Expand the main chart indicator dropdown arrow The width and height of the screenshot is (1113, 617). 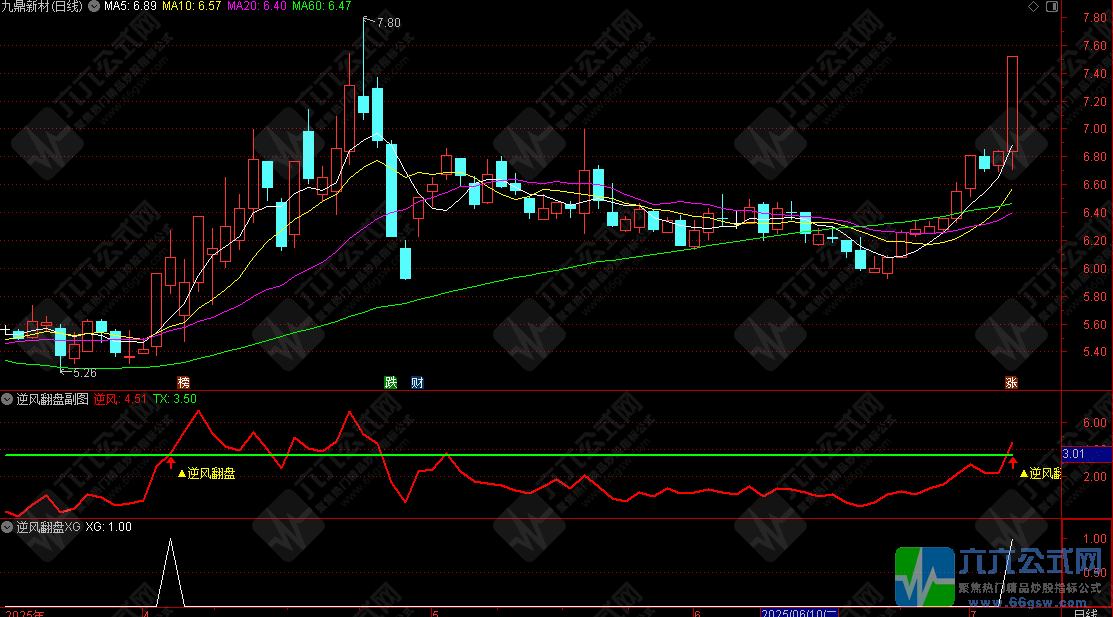[95, 7]
